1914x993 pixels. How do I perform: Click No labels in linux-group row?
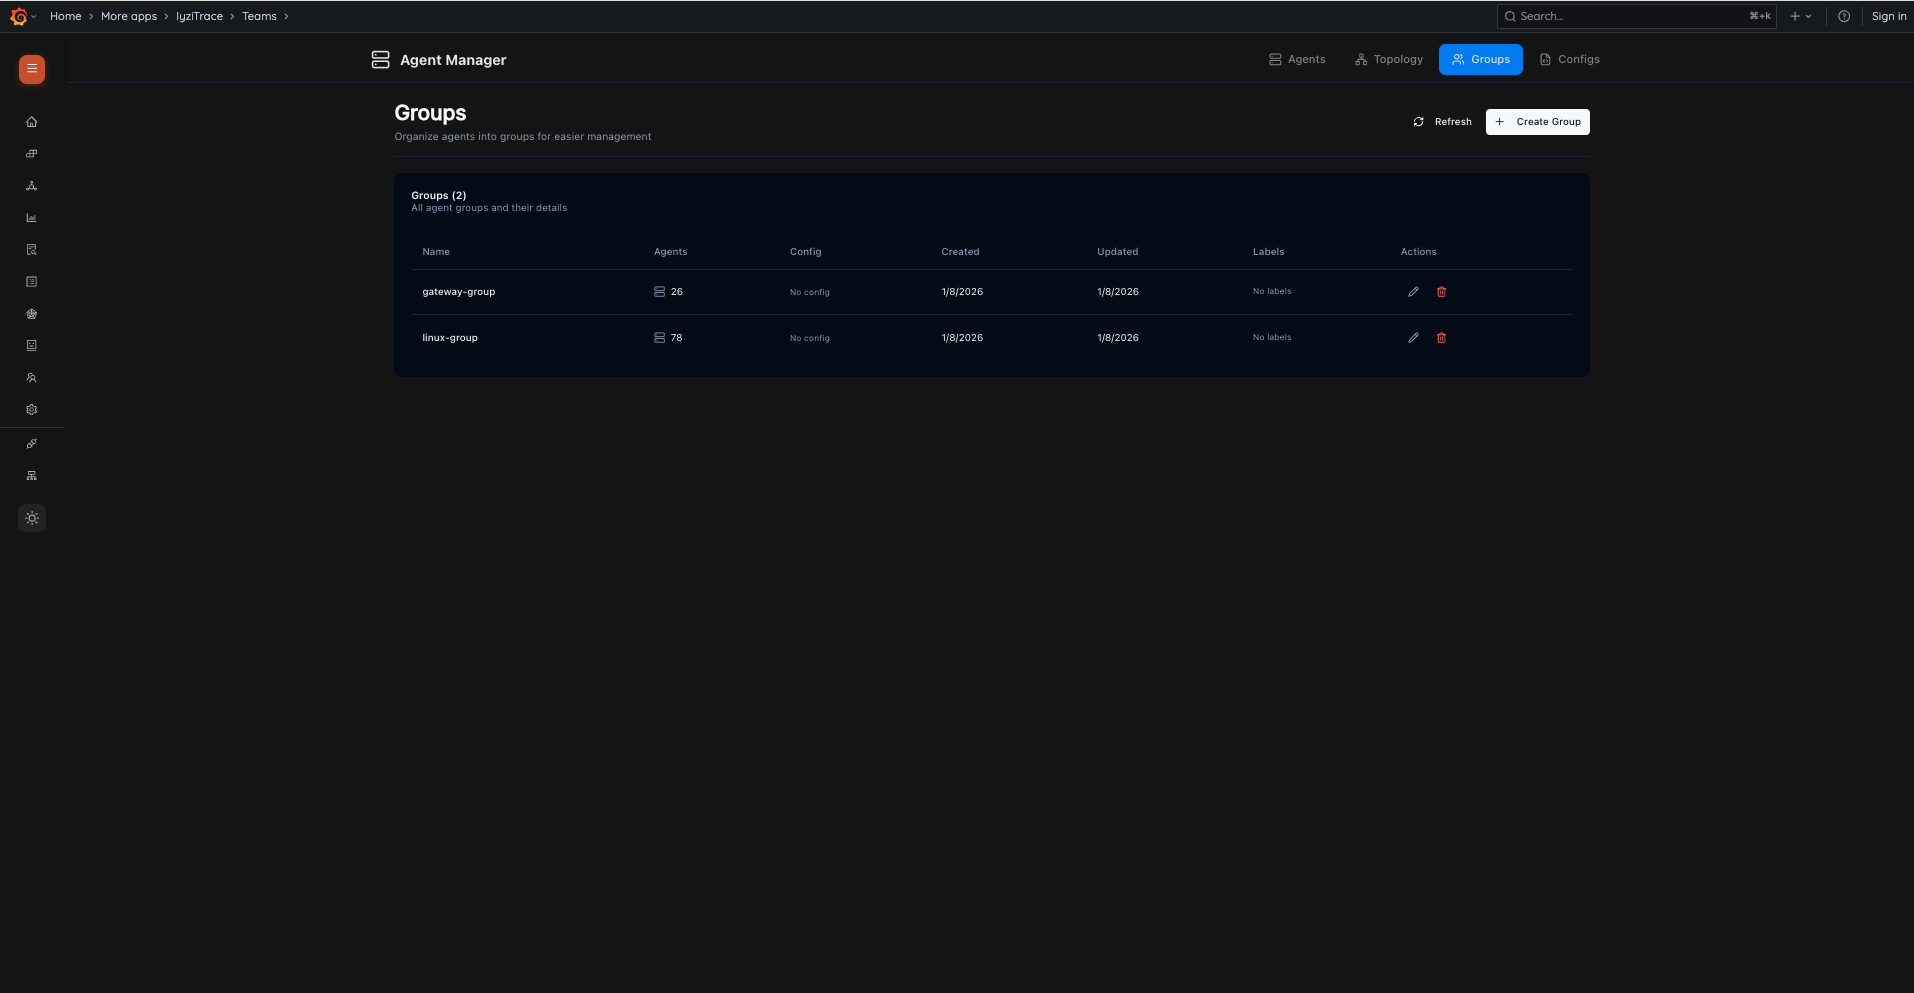tap(1272, 338)
